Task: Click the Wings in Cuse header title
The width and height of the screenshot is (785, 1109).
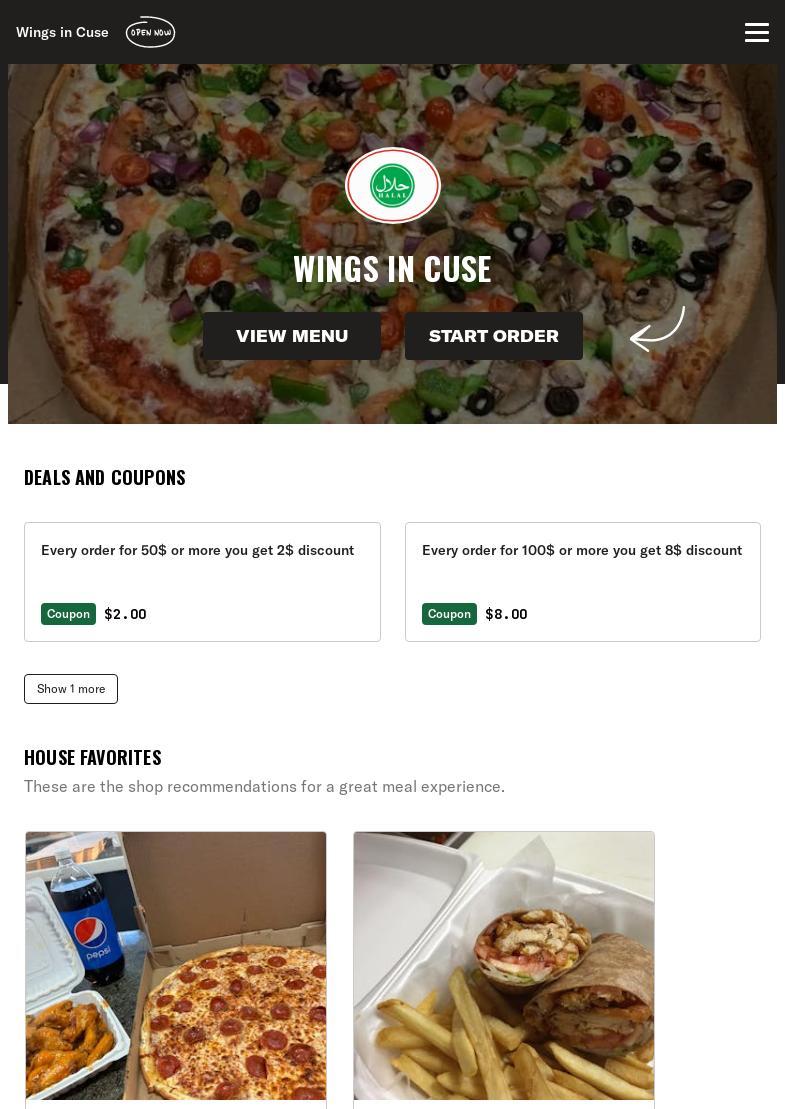Action: (62, 32)
